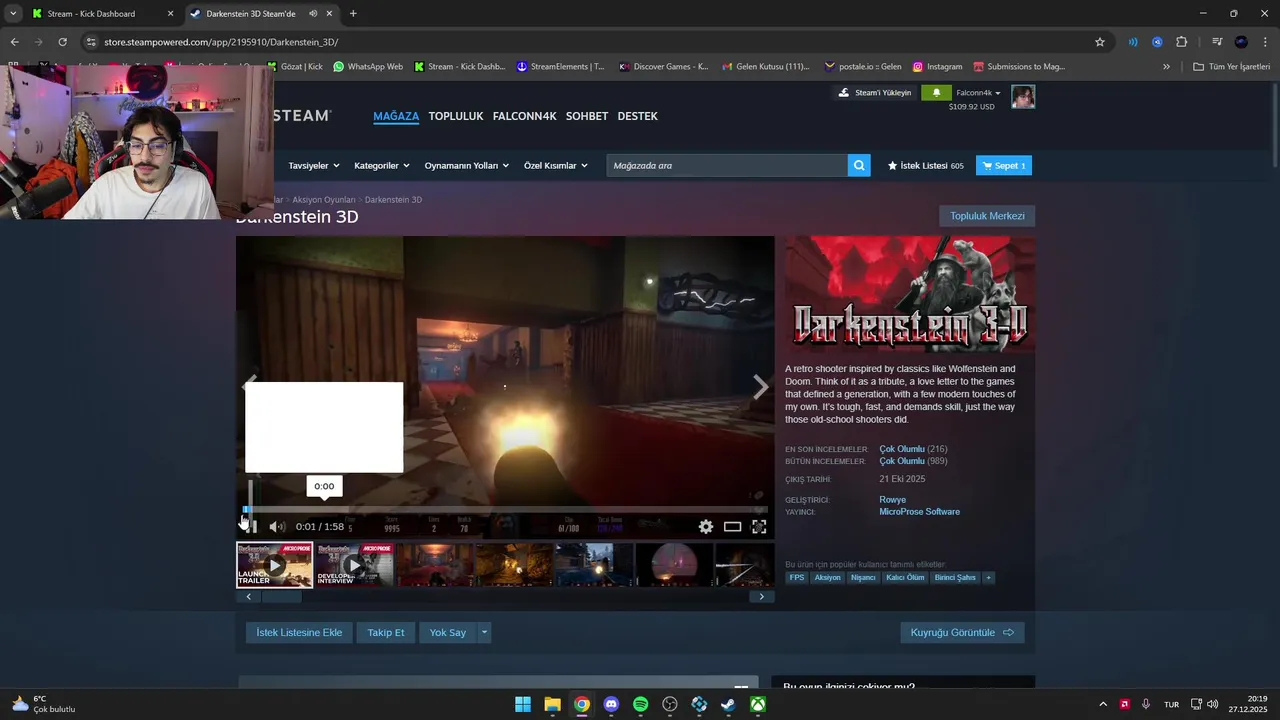Open the TOPLULUK menu
Image resolution: width=1280 pixels, height=720 pixels.
(x=456, y=116)
